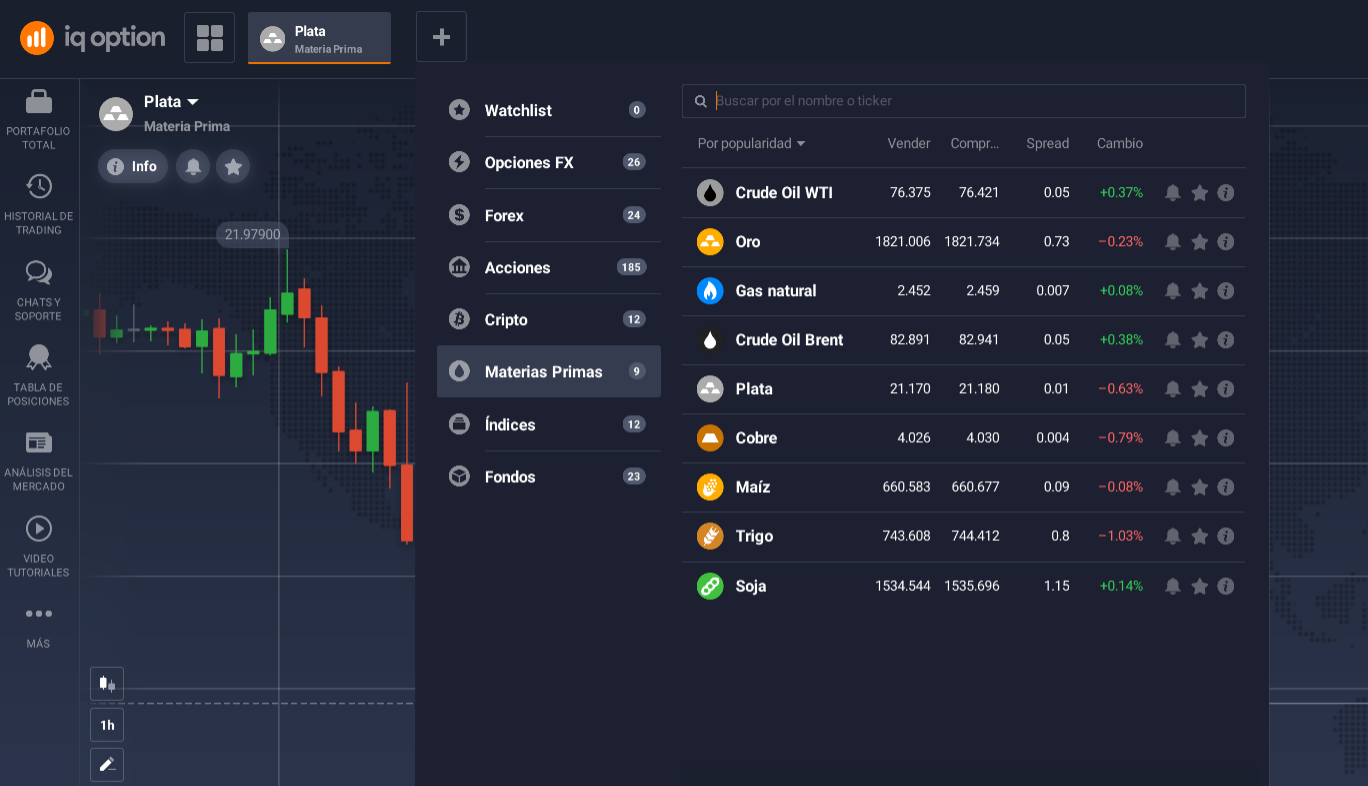This screenshot has height=786, width=1368.
Task: Open Chats y Soporte sidebar item
Action: 39,291
